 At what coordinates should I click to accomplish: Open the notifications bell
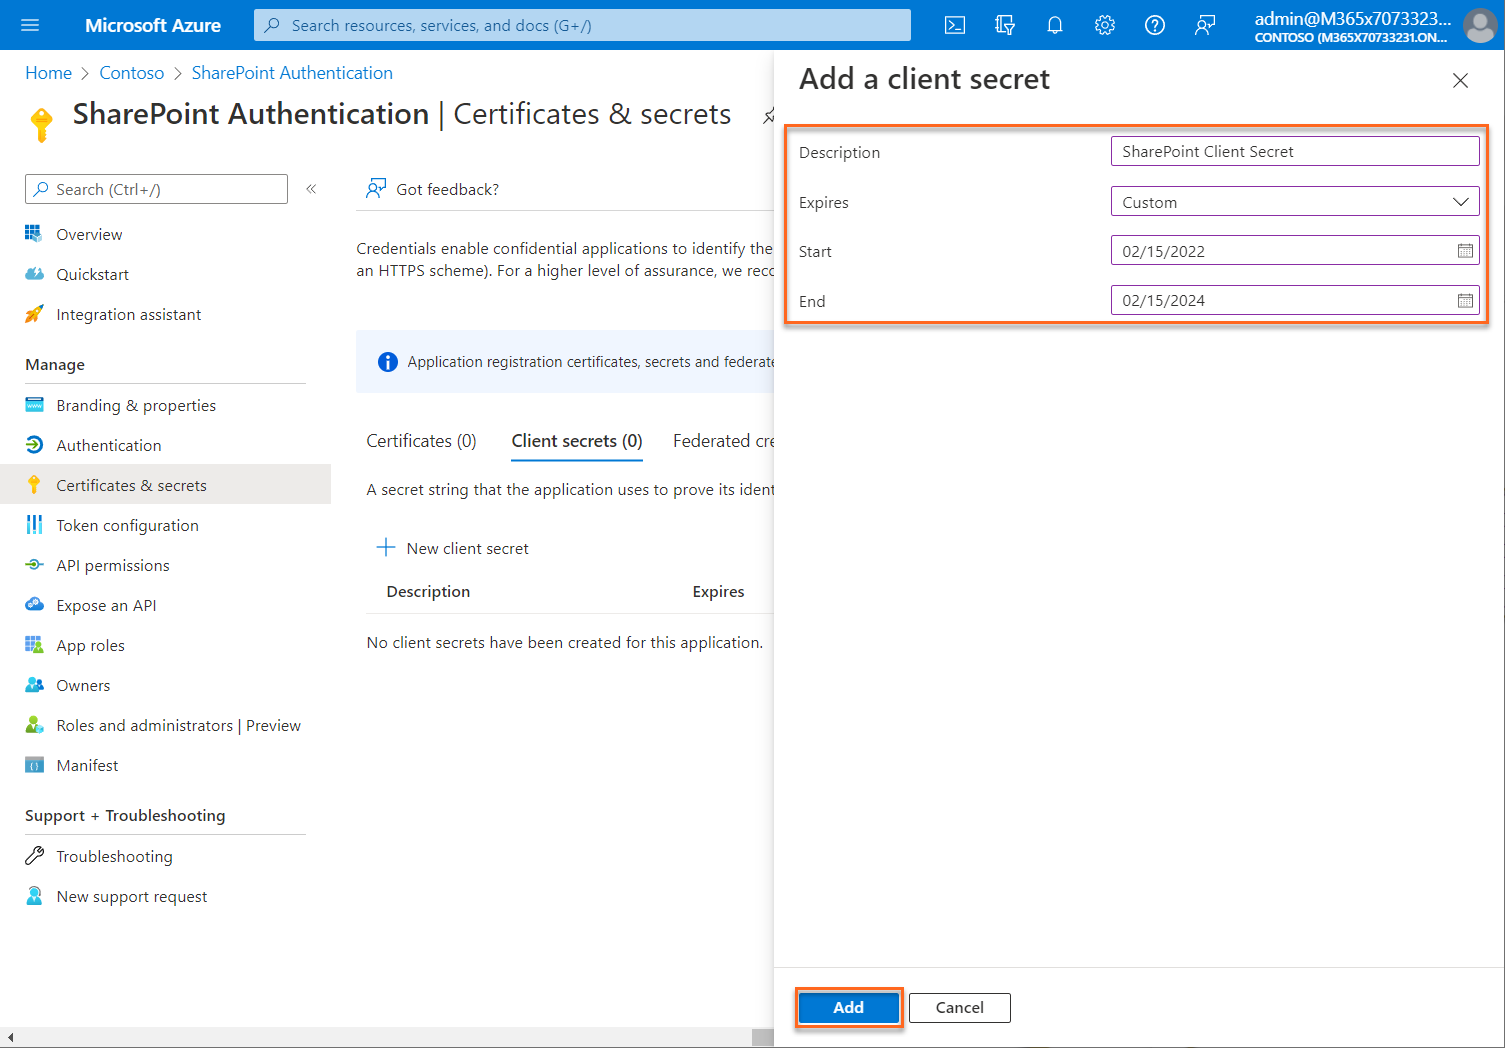coord(1054,25)
